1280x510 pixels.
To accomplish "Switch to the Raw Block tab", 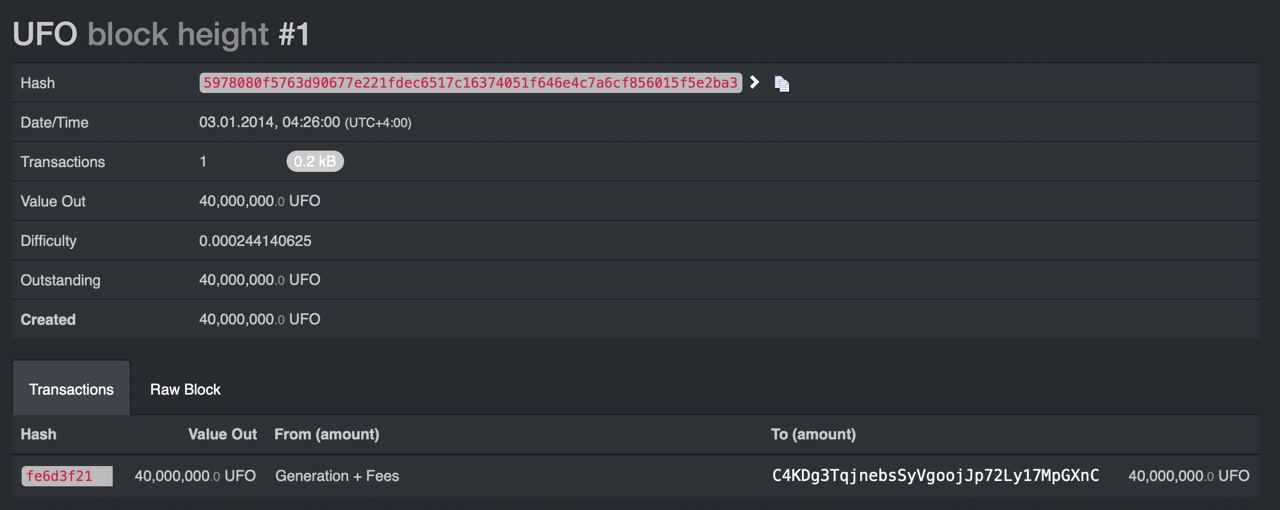I will (x=185, y=389).
